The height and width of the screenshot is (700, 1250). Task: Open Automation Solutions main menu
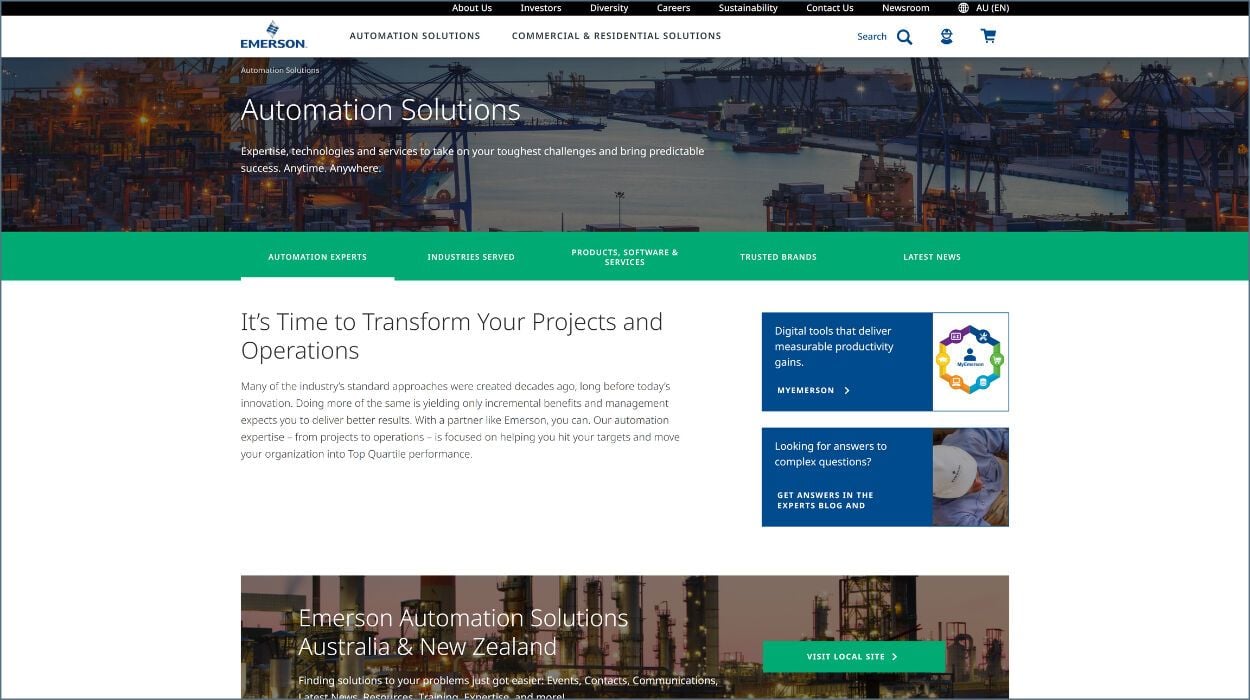415,36
